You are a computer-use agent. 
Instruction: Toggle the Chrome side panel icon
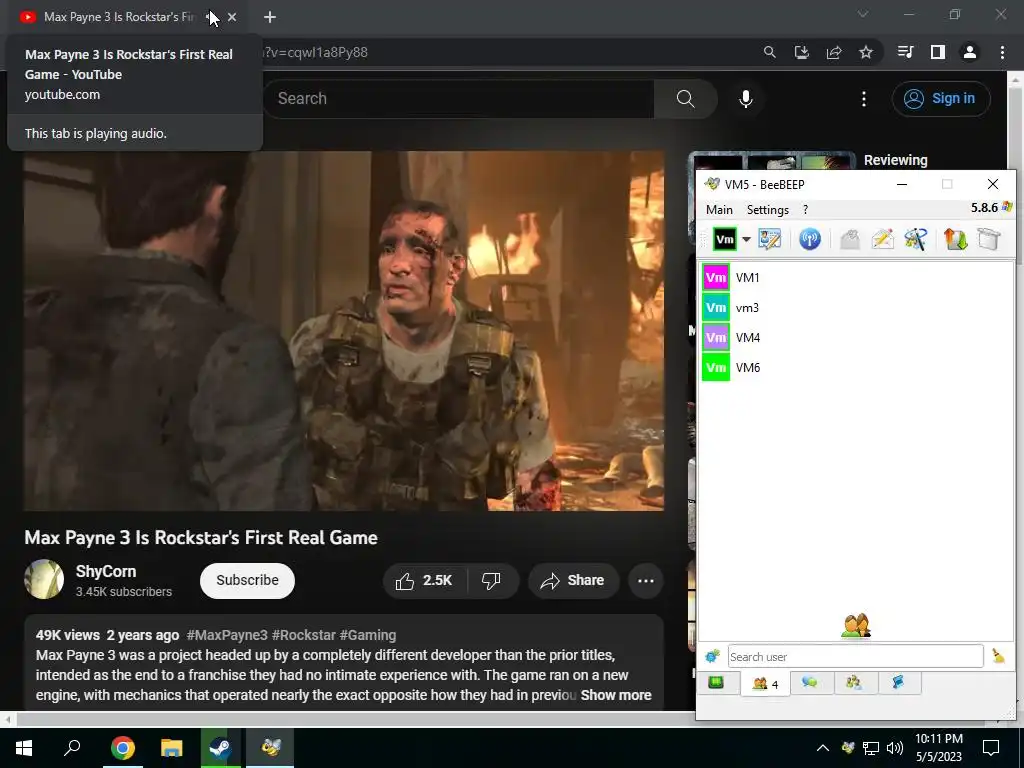pos(938,52)
